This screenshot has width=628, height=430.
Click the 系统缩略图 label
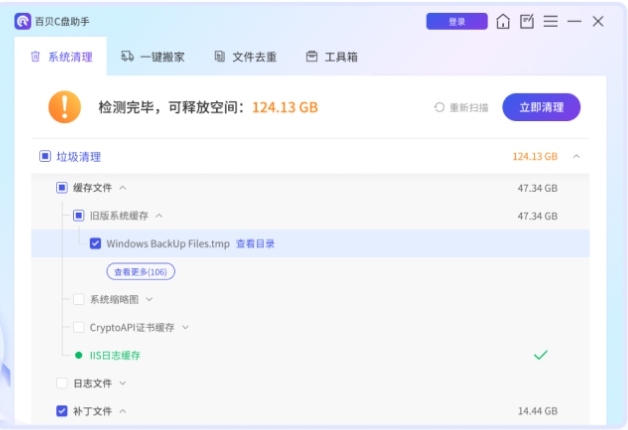[x=114, y=299]
